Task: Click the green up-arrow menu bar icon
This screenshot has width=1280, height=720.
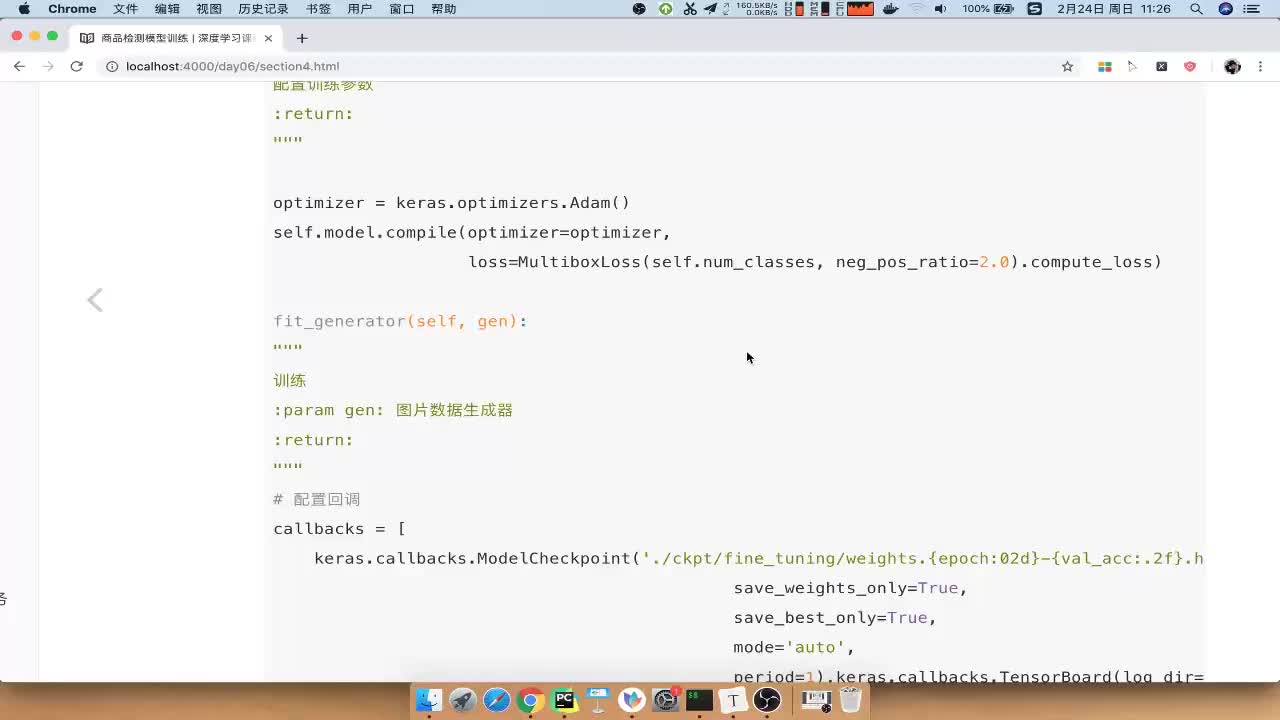Action: click(x=666, y=9)
